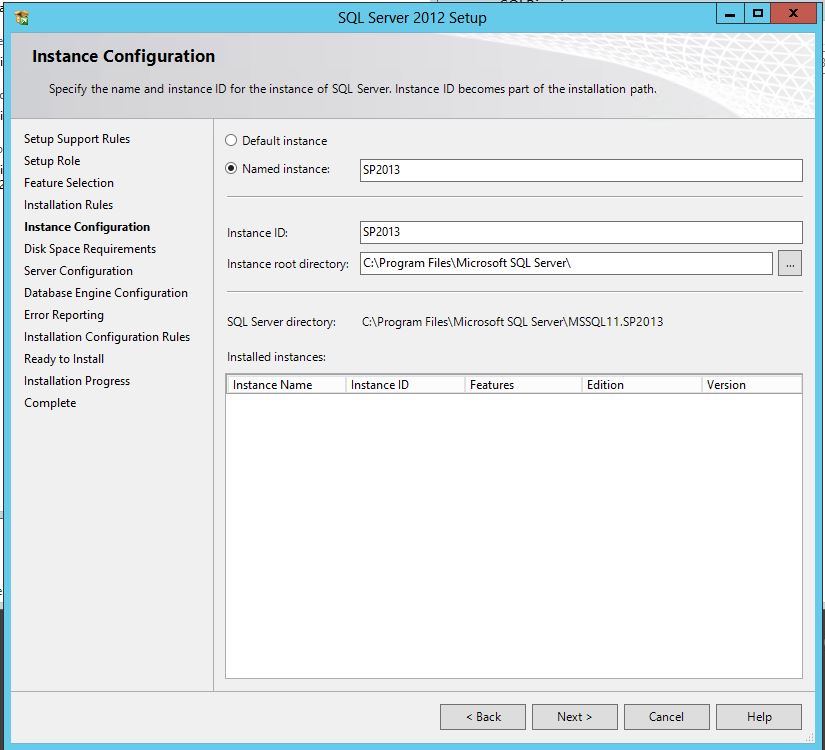Click Disk Space Requirements step
825x750 pixels.
click(90, 249)
